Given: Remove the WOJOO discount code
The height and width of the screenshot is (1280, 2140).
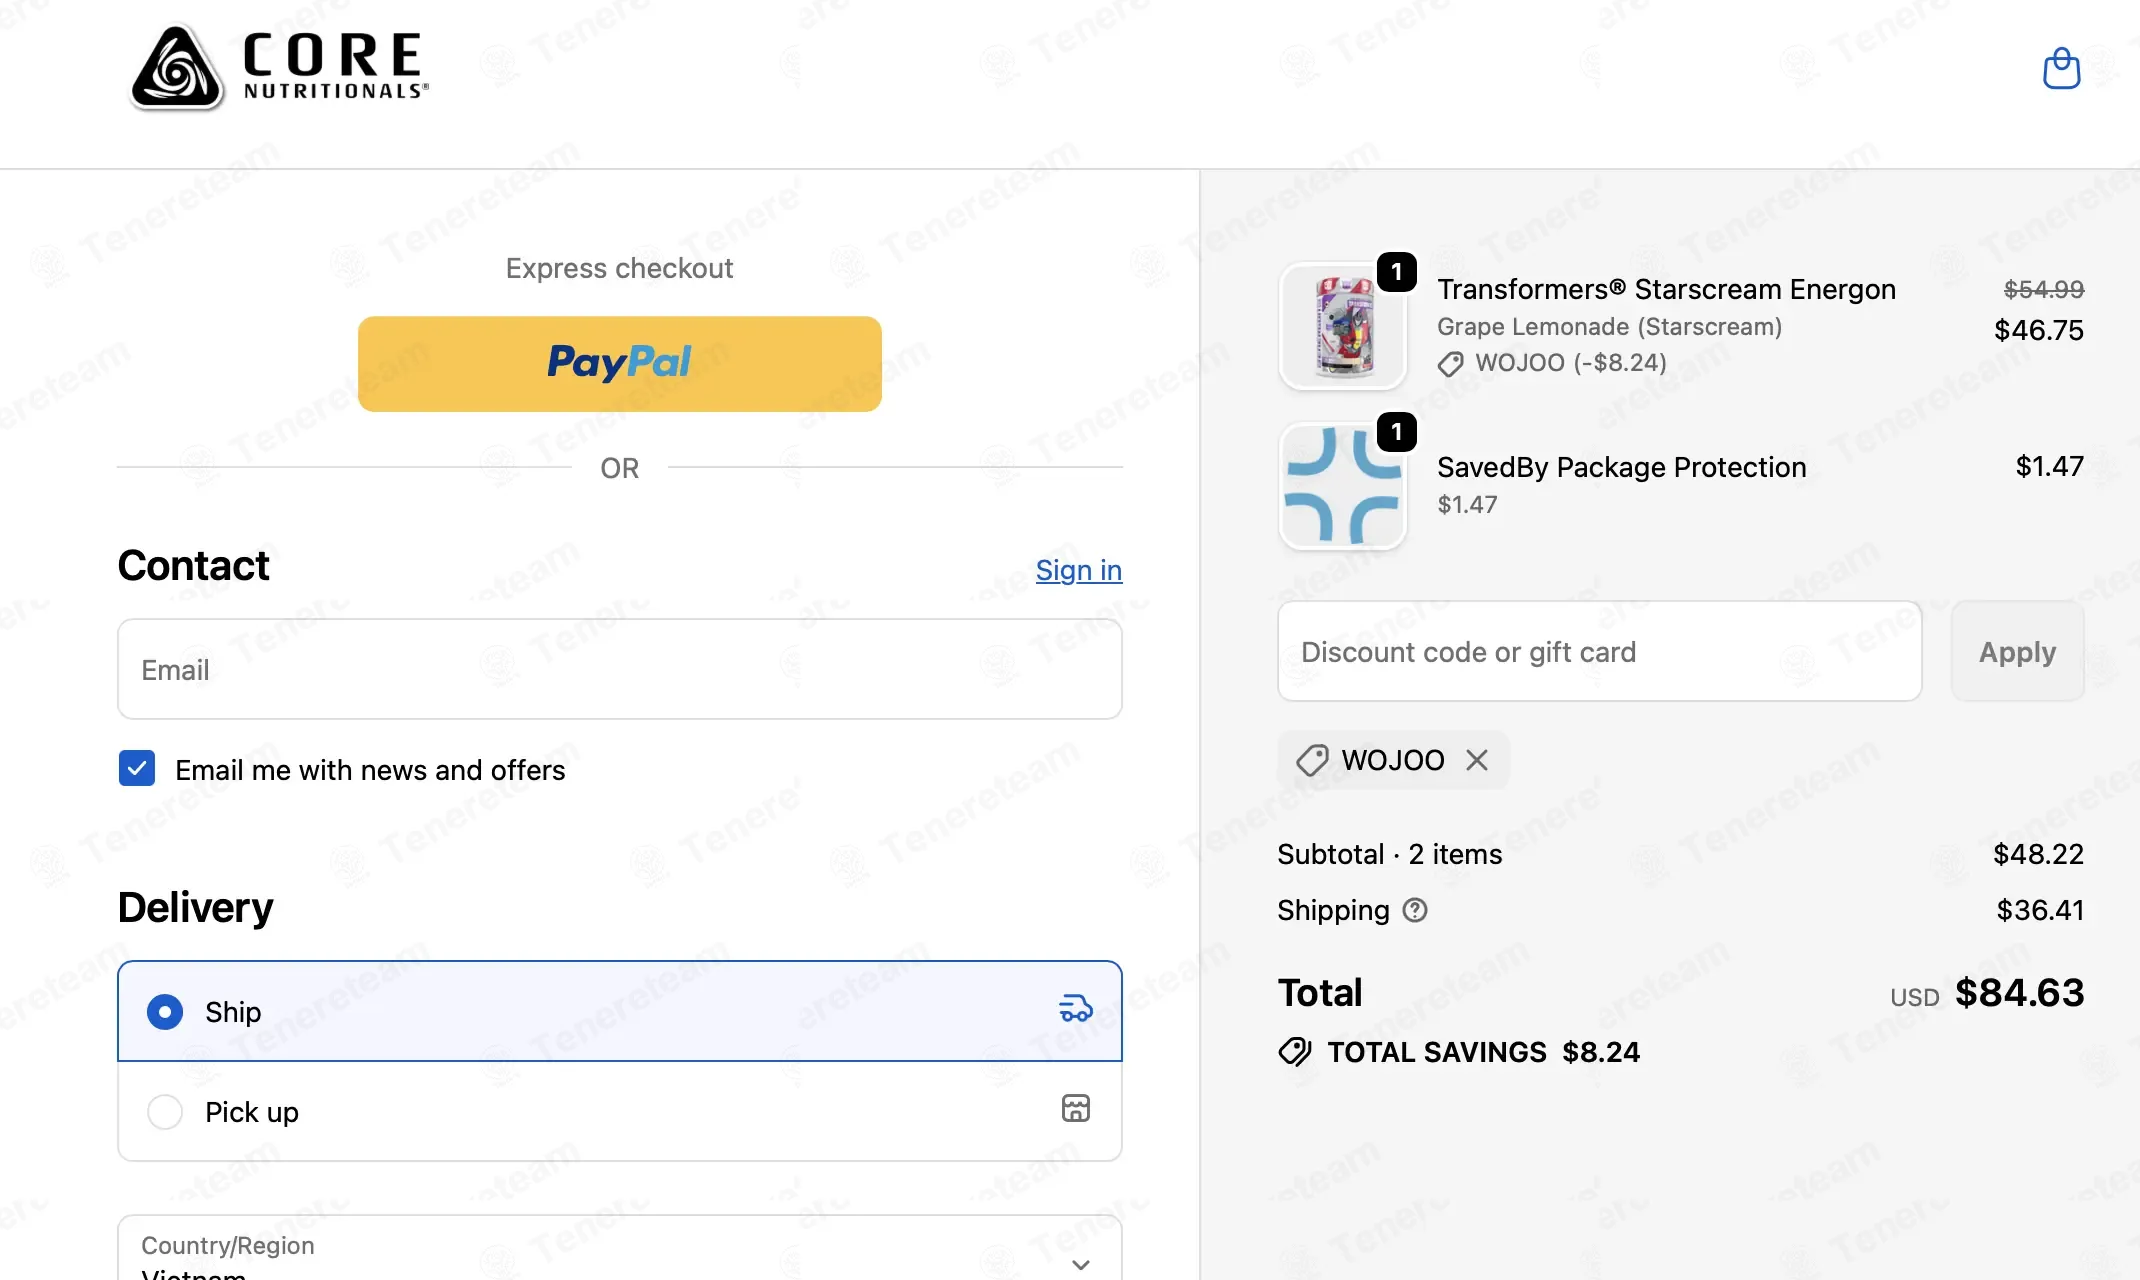Looking at the screenshot, I should [1477, 760].
